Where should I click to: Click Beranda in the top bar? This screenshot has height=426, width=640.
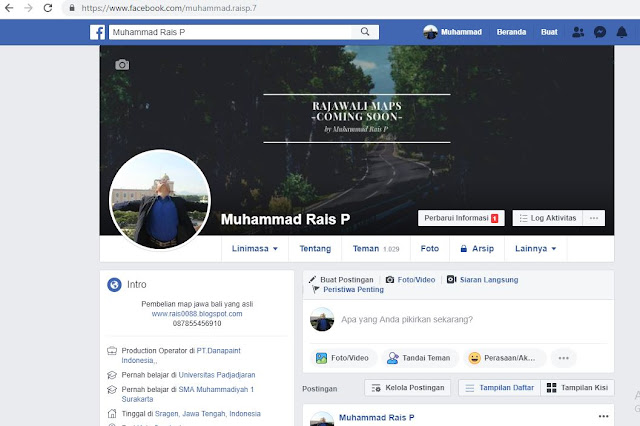511,32
